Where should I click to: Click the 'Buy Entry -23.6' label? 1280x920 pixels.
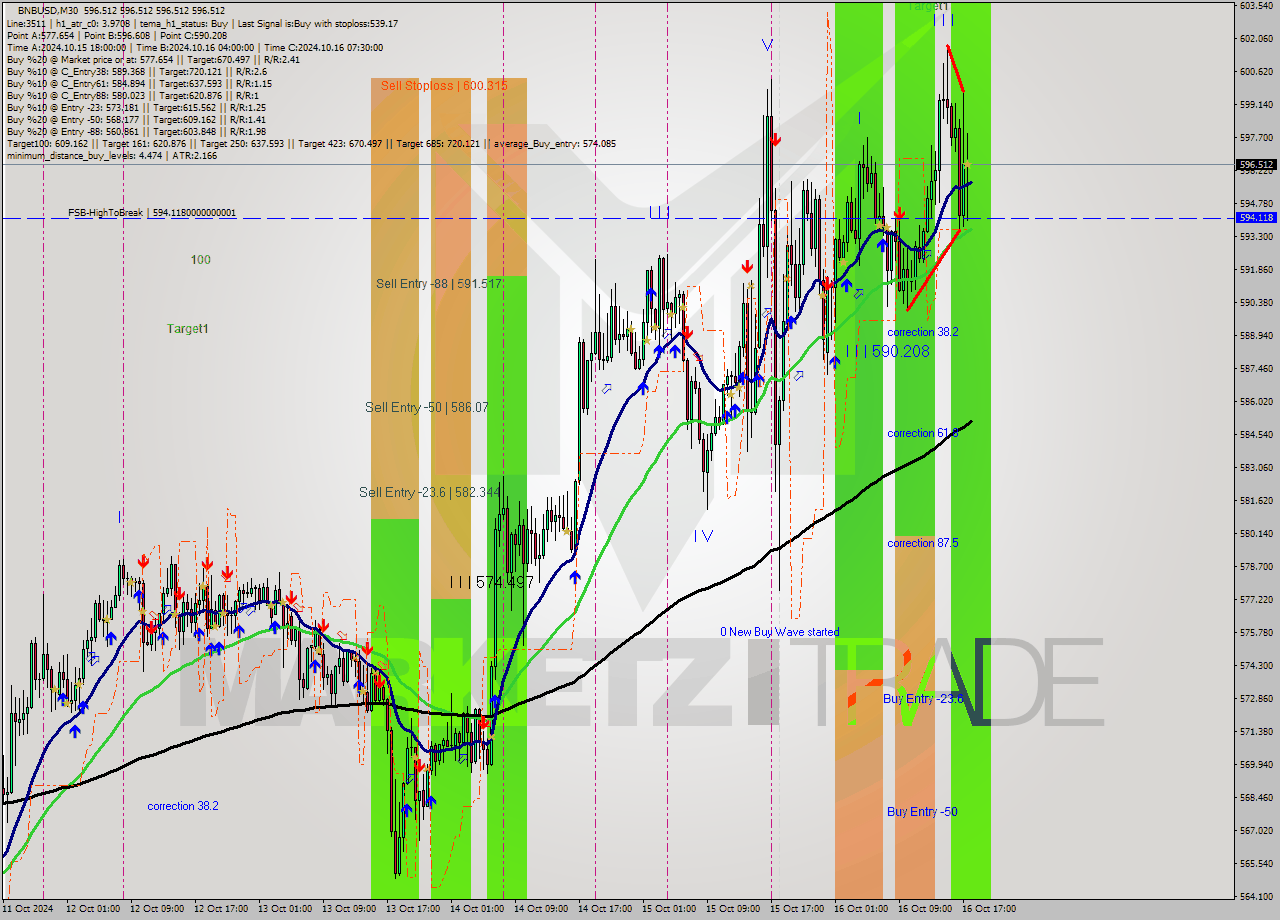click(923, 699)
